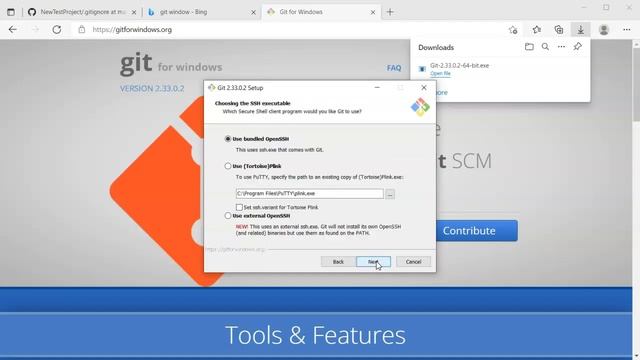Viewport: 640px width, 360px height.
Task: Search downloads in the Downloads panel
Action: tap(545, 47)
